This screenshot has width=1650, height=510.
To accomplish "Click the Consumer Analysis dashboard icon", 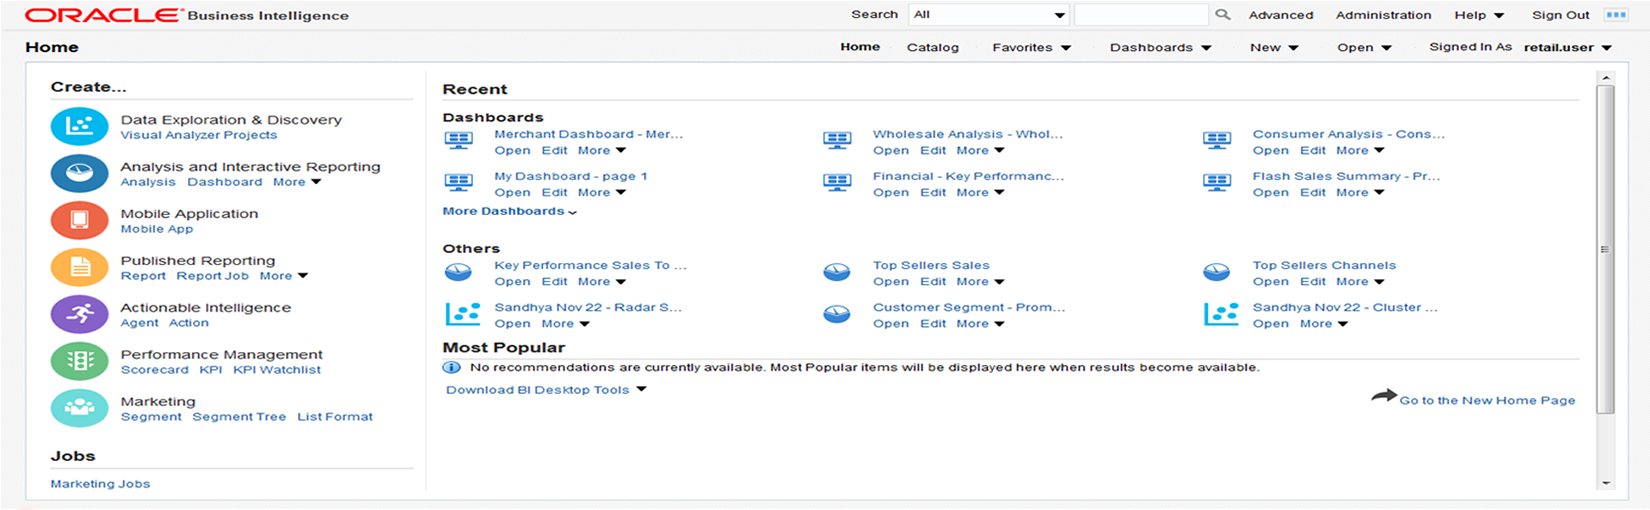I will click(x=1217, y=141).
